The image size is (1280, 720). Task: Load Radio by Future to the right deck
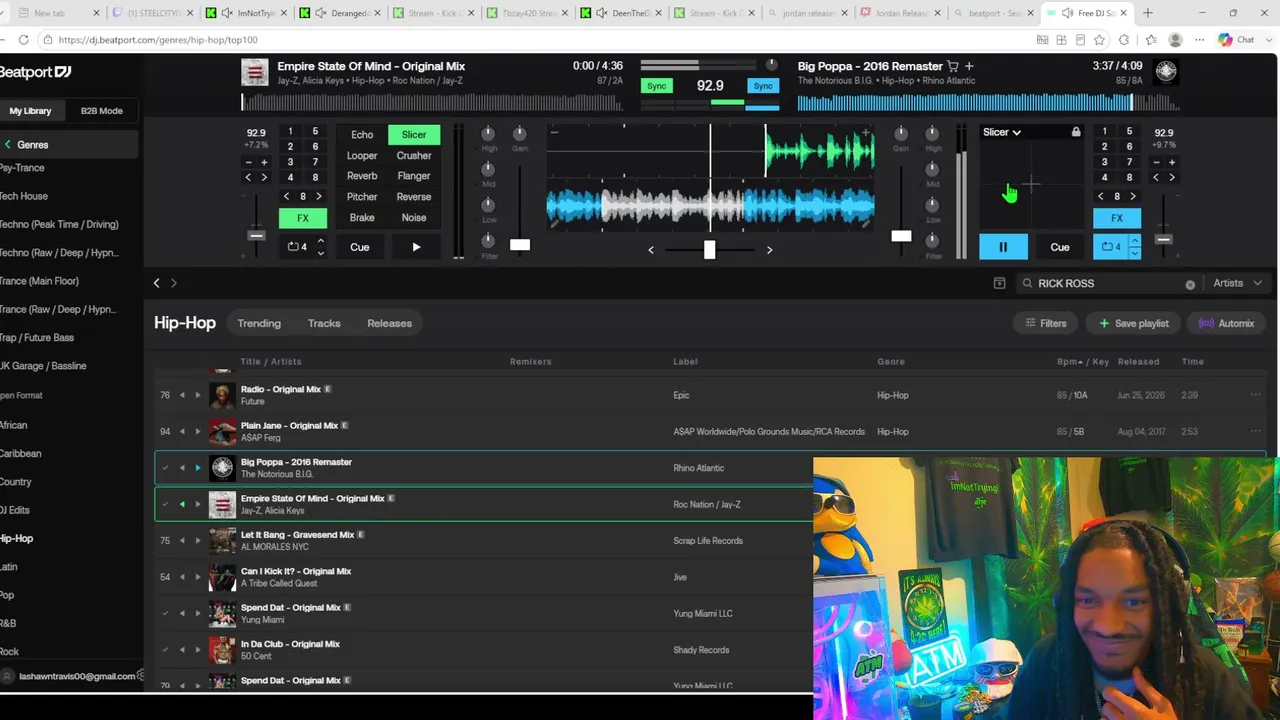[x=197, y=395]
